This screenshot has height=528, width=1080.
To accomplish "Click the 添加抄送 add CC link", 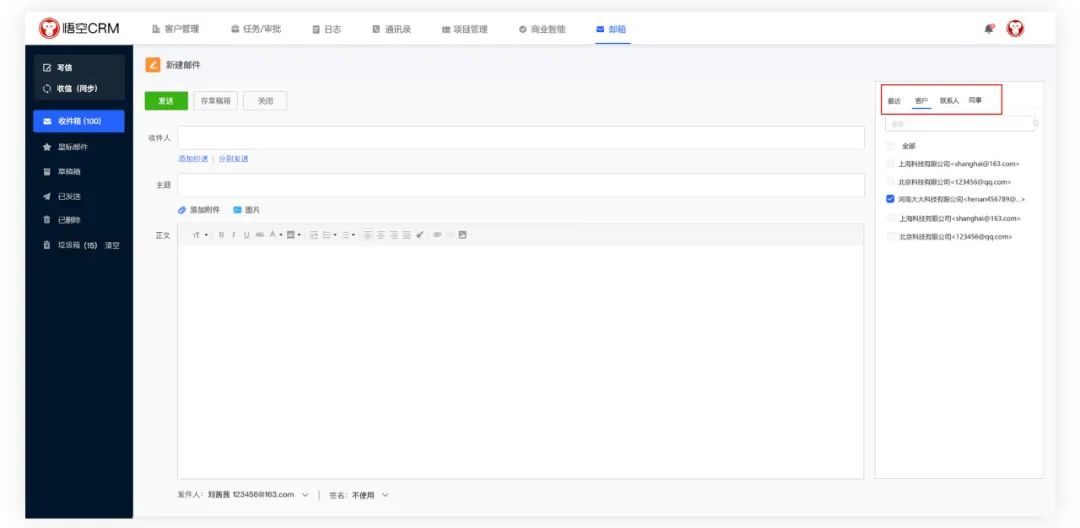I will pyautogui.click(x=193, y=159).
